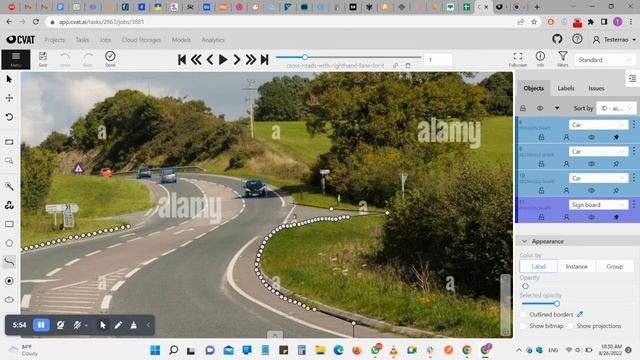
Task: Toggle the lock on object 8
Action: click(541, 138)
